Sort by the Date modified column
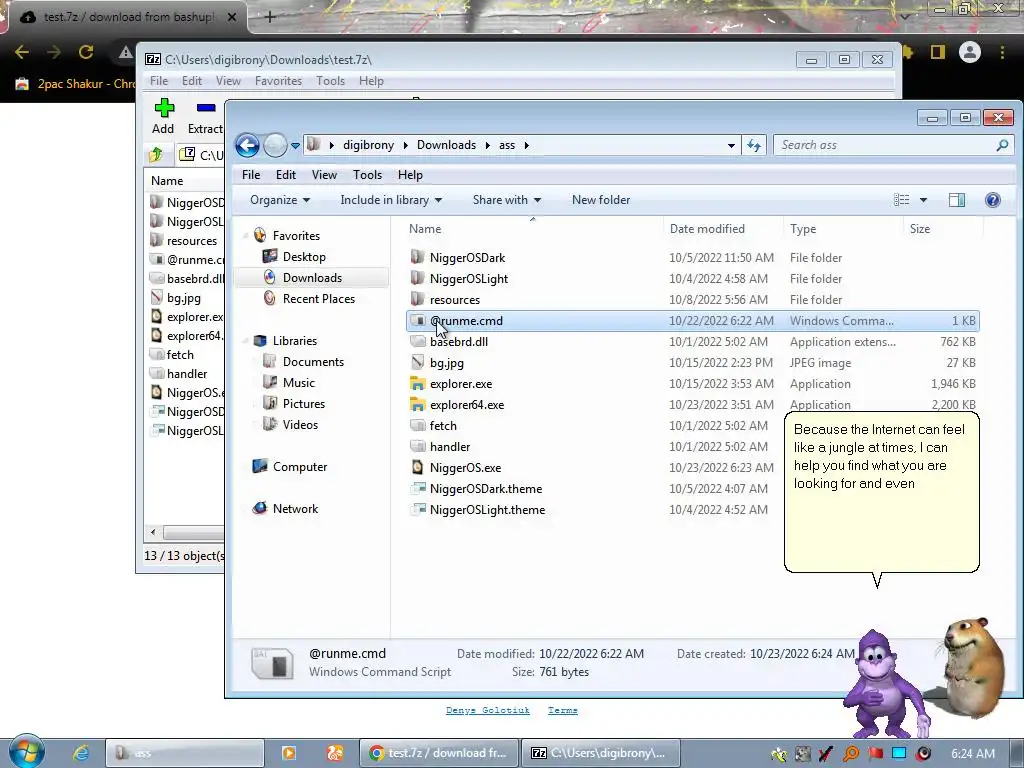Screen dimensions: 1024x768 [x=707, y=229]
